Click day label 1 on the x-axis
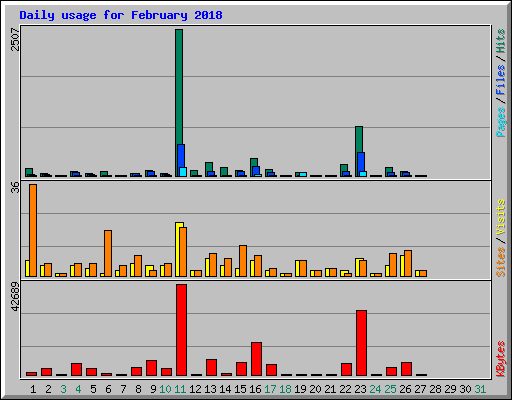The image size is (512, 400). (33, 389)
